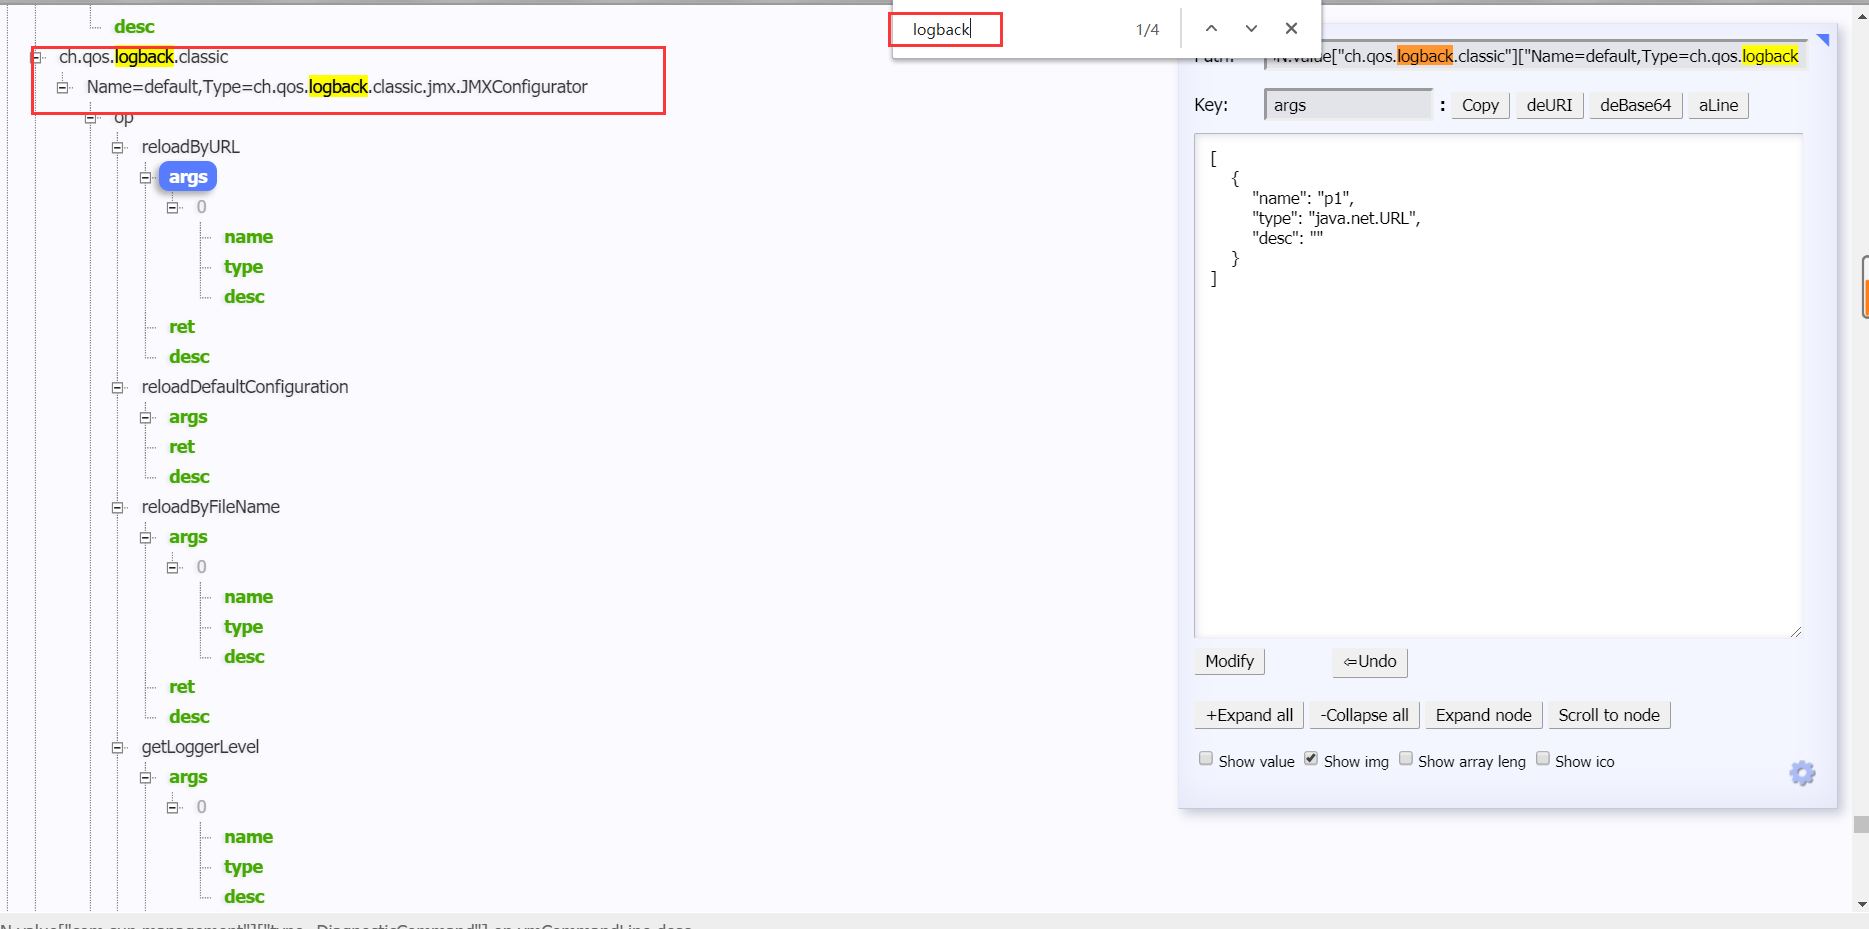
Task: Select desc key under reloadDefaultConfiguration
Action: click(x=189, y=477)
